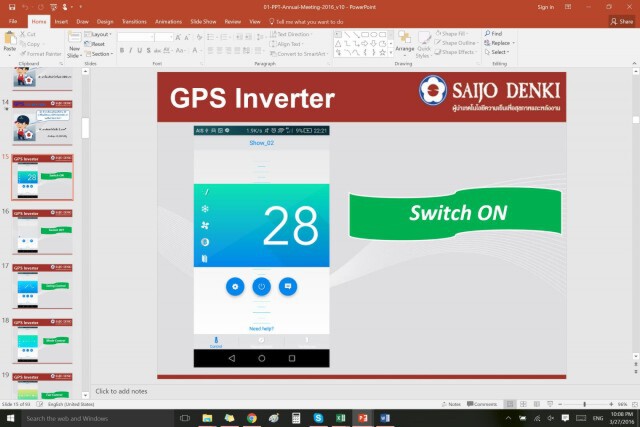Image resolution: width=640 pixels, height=427 pixels.
Task: Select slide 14 thumbnail
Action: tap(42, 122)
